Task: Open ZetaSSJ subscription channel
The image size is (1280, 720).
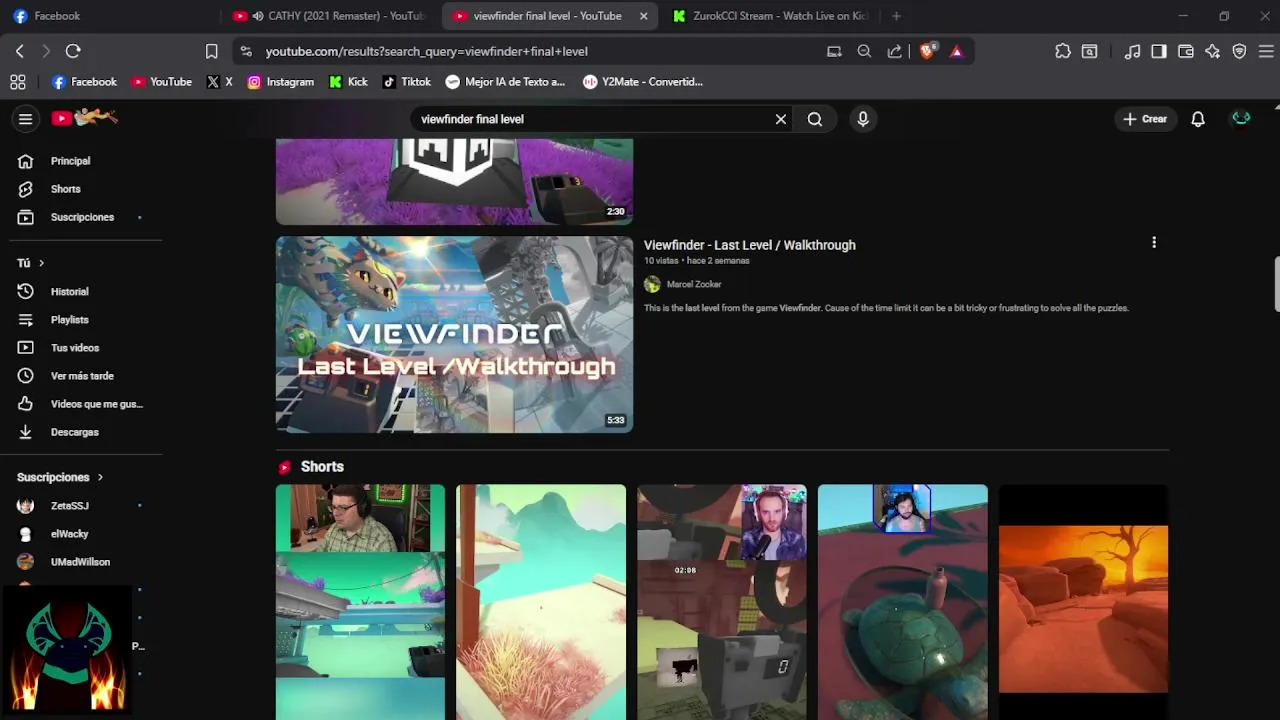Action: (x=69, y=506)
